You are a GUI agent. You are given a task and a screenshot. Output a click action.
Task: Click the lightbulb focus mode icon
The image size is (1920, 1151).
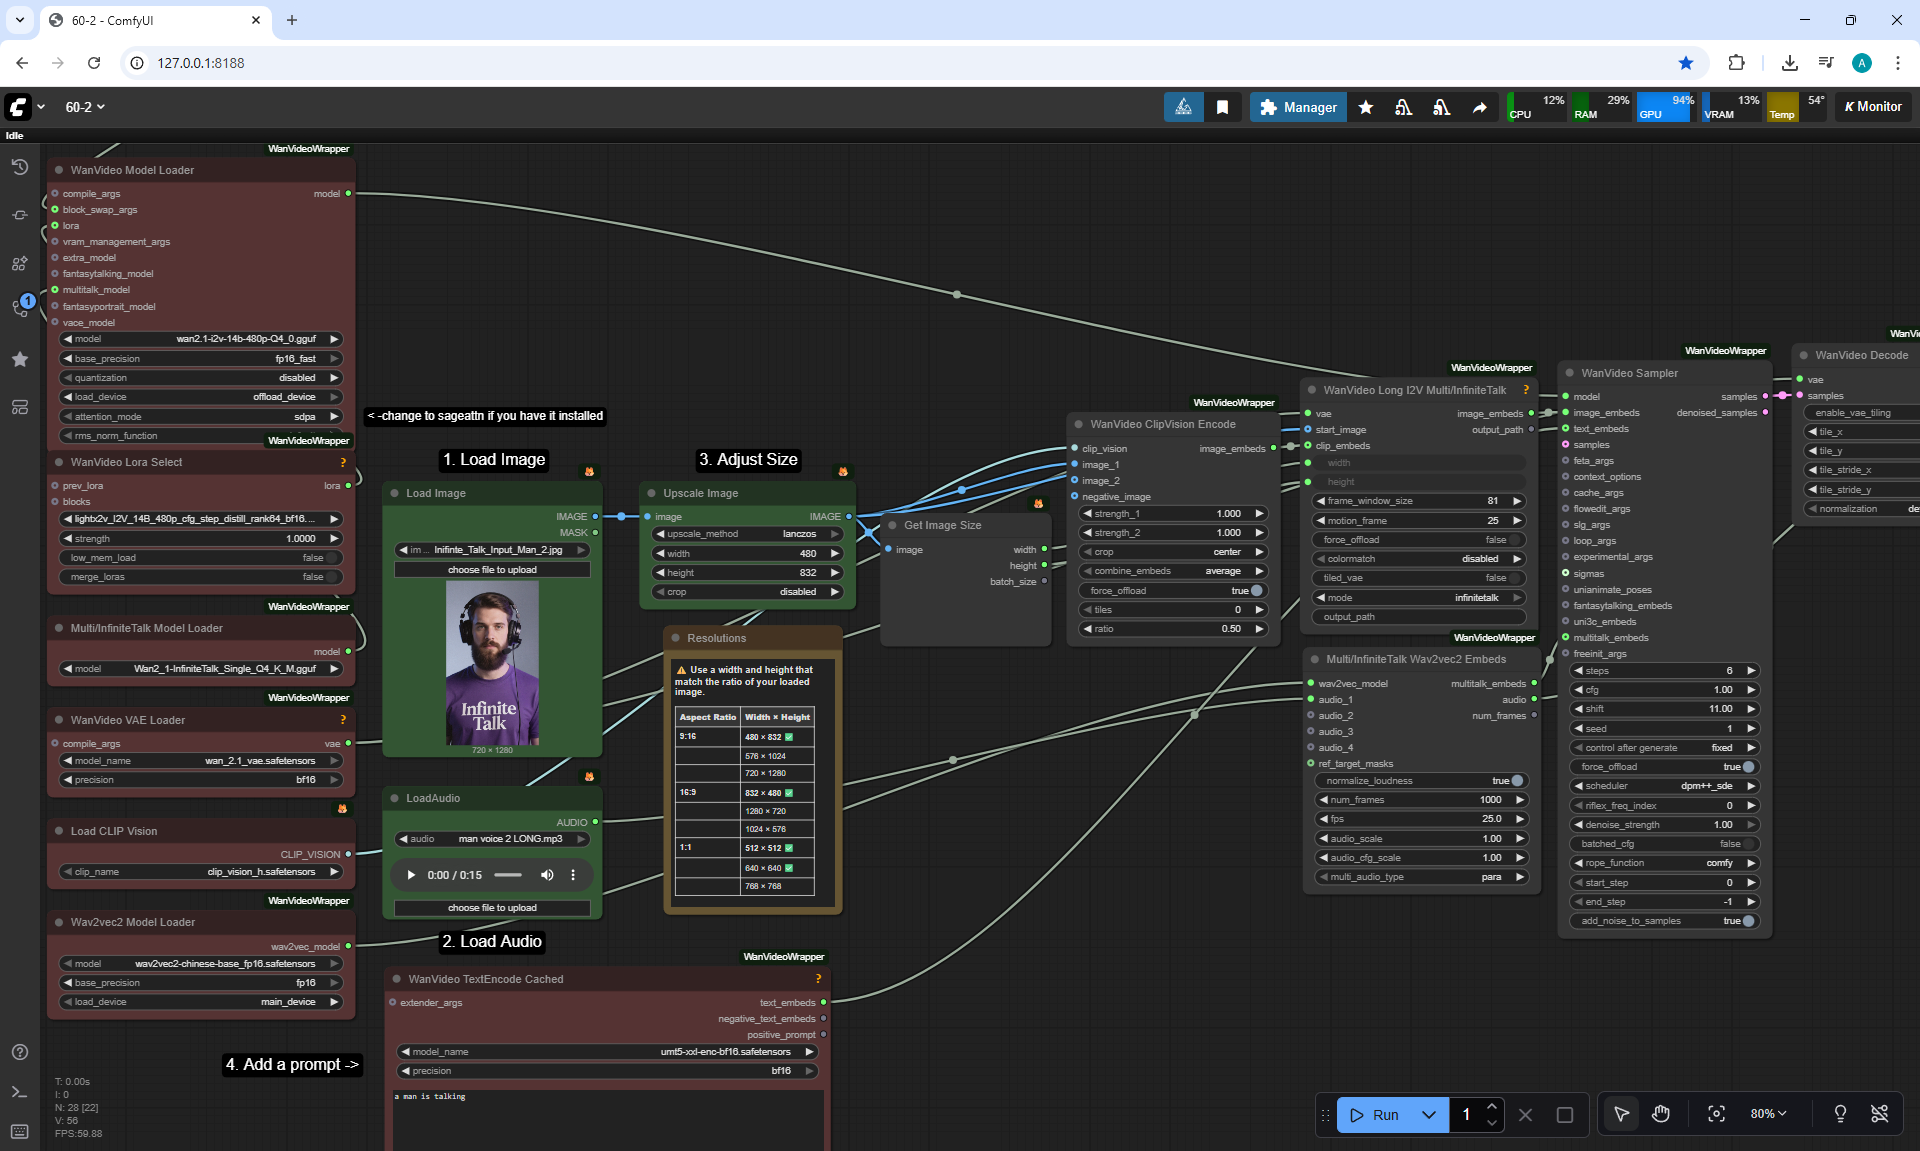tap(1840, 1114)
